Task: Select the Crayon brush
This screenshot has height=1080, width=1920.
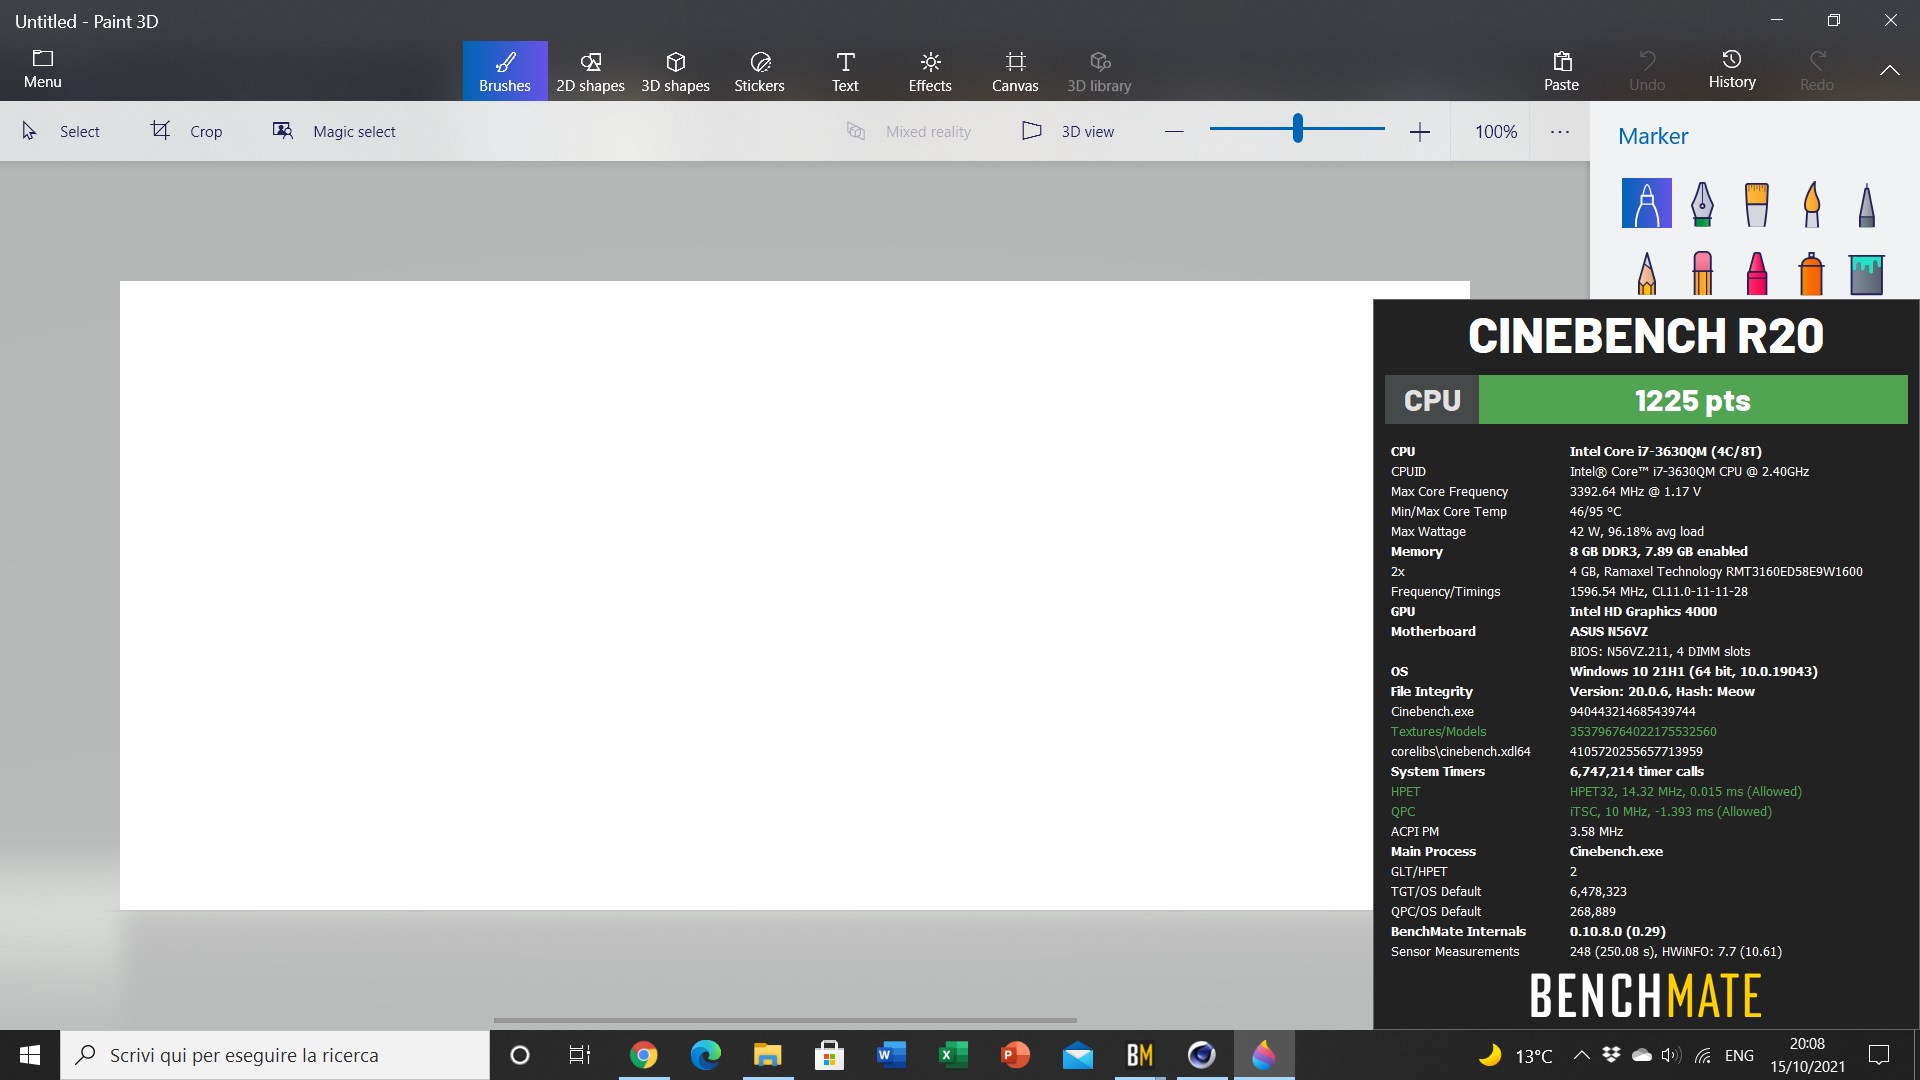Action: pos(1756,273)
